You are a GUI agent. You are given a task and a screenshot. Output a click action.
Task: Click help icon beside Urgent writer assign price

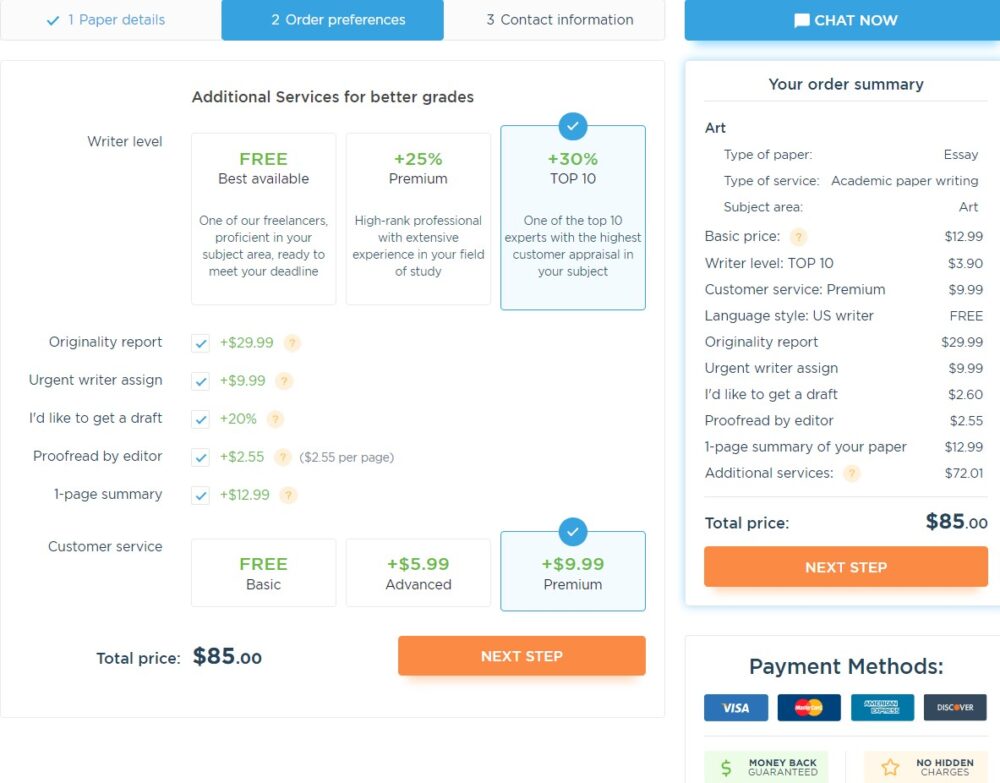point(284,381)
